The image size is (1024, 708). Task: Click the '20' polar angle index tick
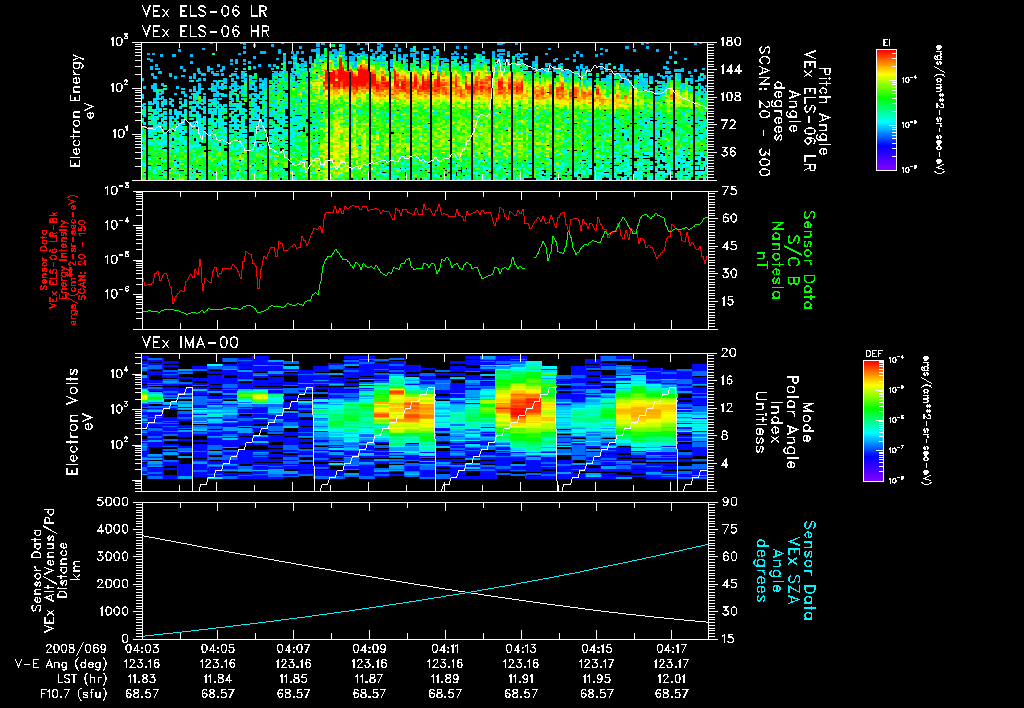(x=728, y=353)
